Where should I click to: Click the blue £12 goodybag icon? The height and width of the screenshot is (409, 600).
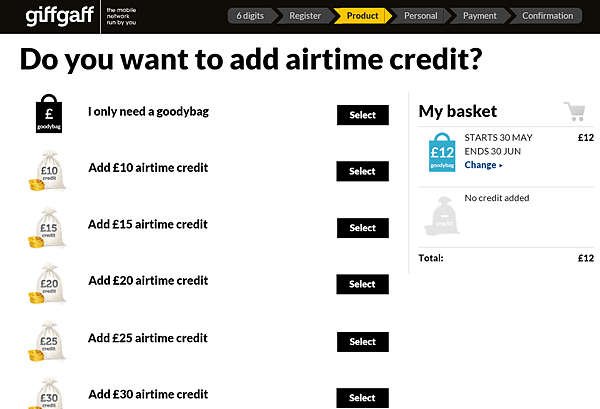[x=442, y=152]
